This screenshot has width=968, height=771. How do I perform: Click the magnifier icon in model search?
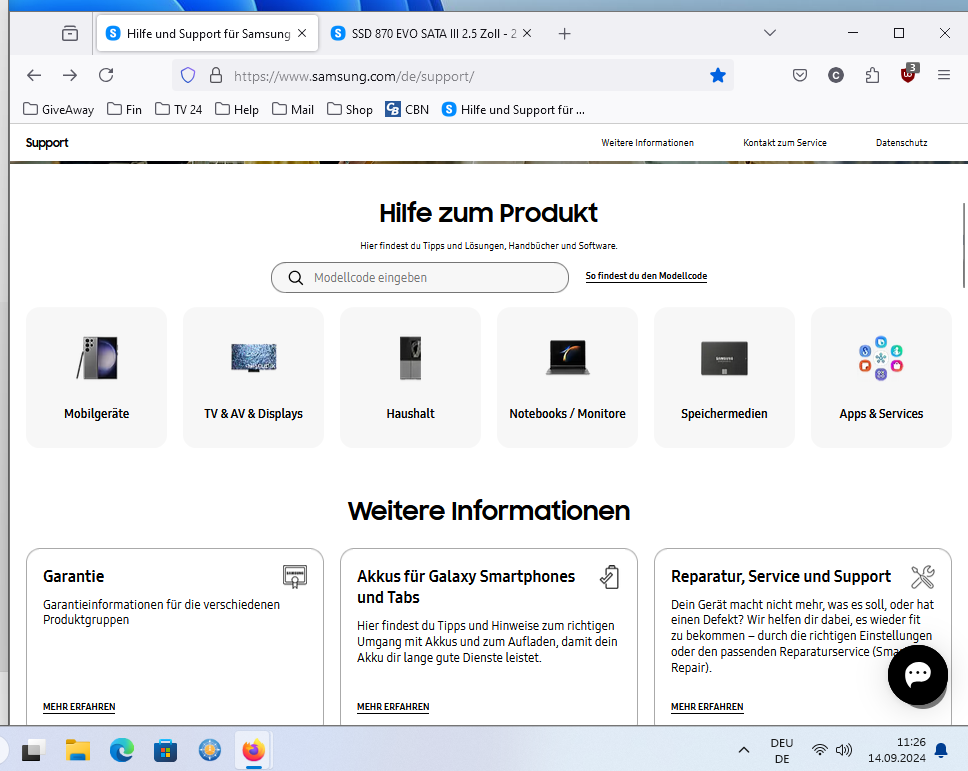click(296, 278)
